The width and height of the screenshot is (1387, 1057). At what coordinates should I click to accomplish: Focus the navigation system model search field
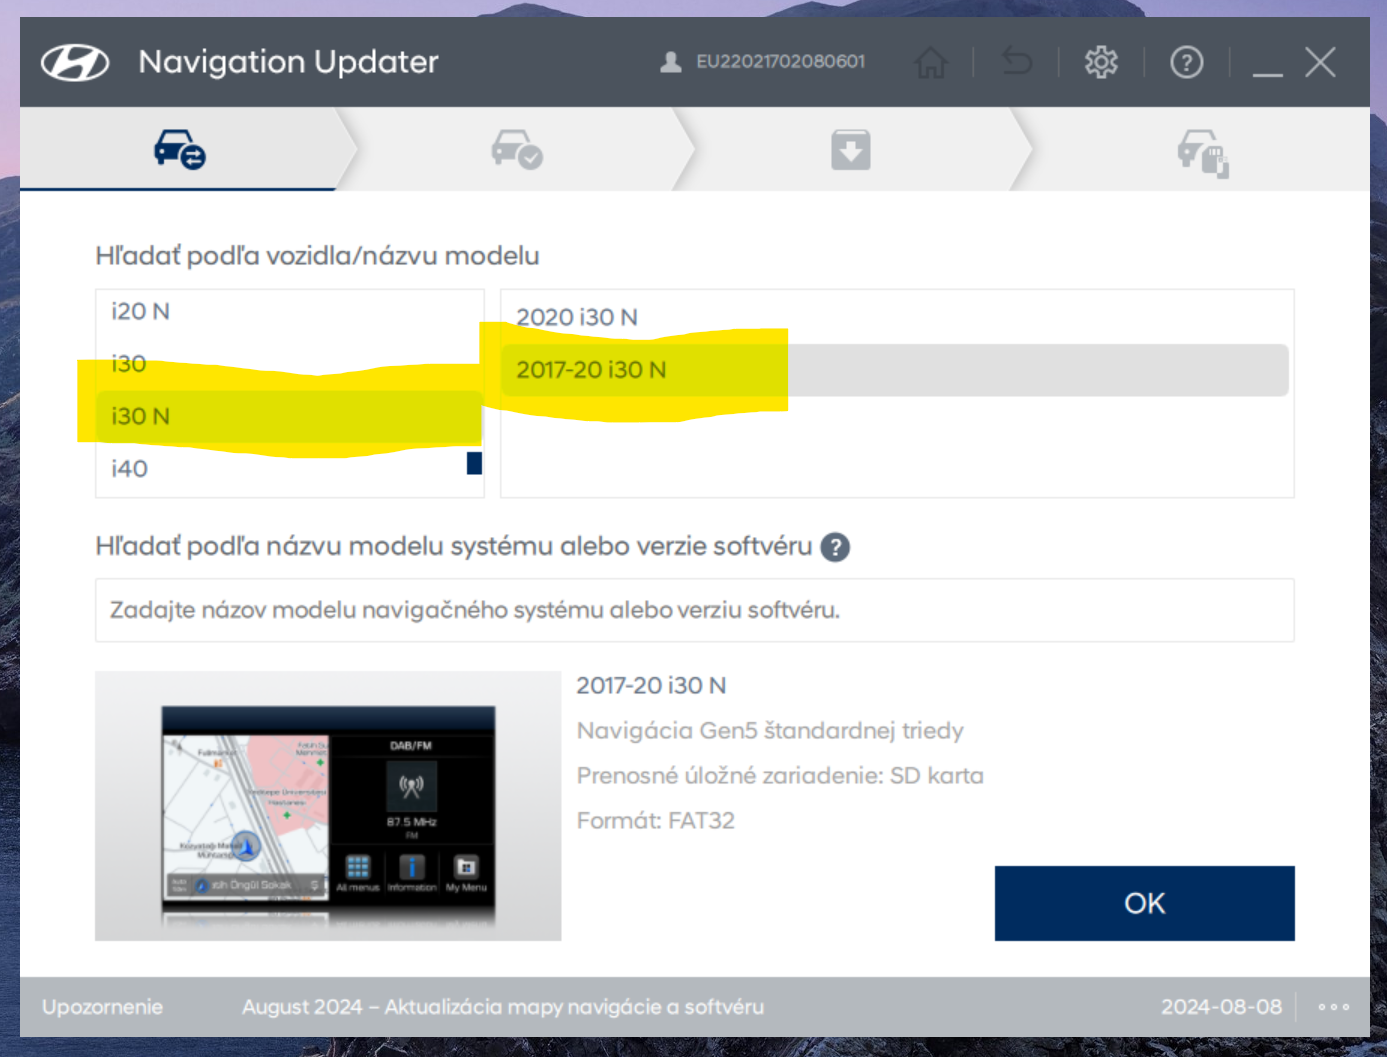695,610
